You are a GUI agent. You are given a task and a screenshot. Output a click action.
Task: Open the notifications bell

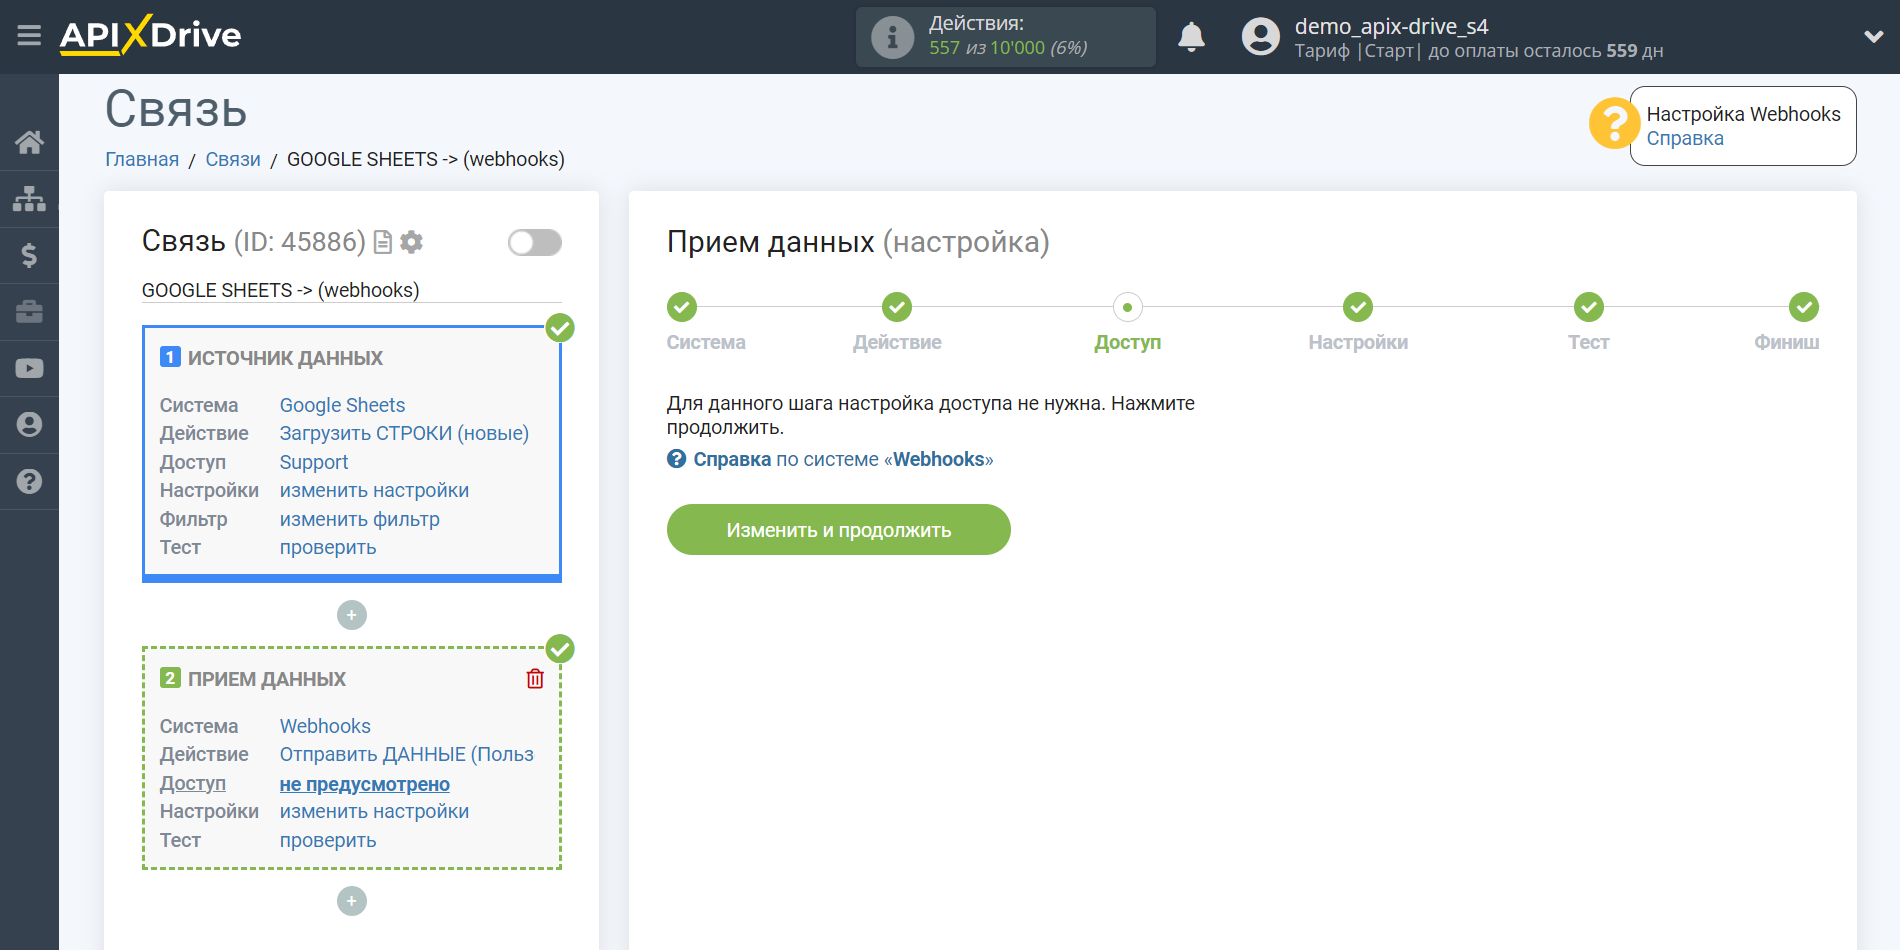point(1191,37)
